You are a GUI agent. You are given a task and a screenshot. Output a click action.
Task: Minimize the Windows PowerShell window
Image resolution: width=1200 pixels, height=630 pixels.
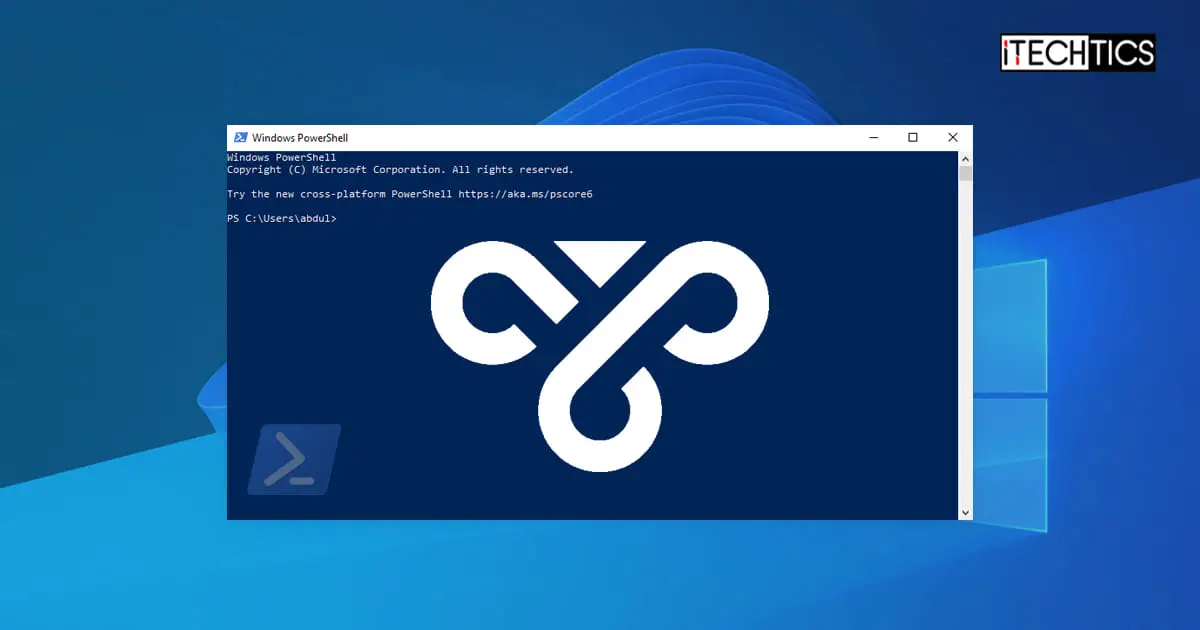pyautogui.click(x=872, y=138)
